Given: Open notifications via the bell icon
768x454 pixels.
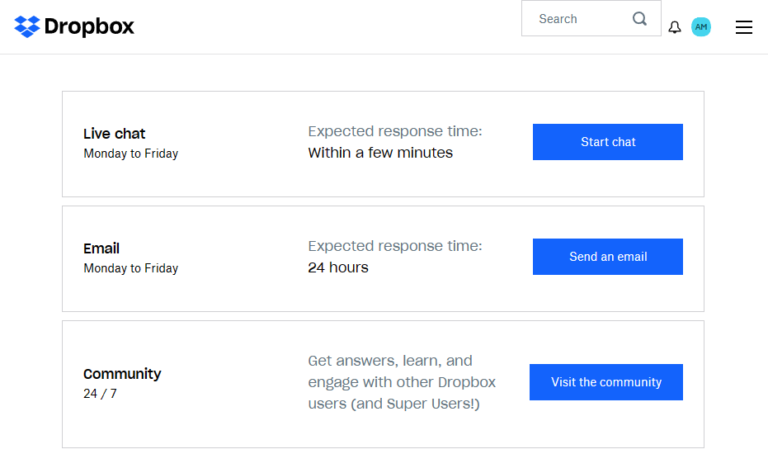Looking at the screenshot, I should tap(675, 27).
